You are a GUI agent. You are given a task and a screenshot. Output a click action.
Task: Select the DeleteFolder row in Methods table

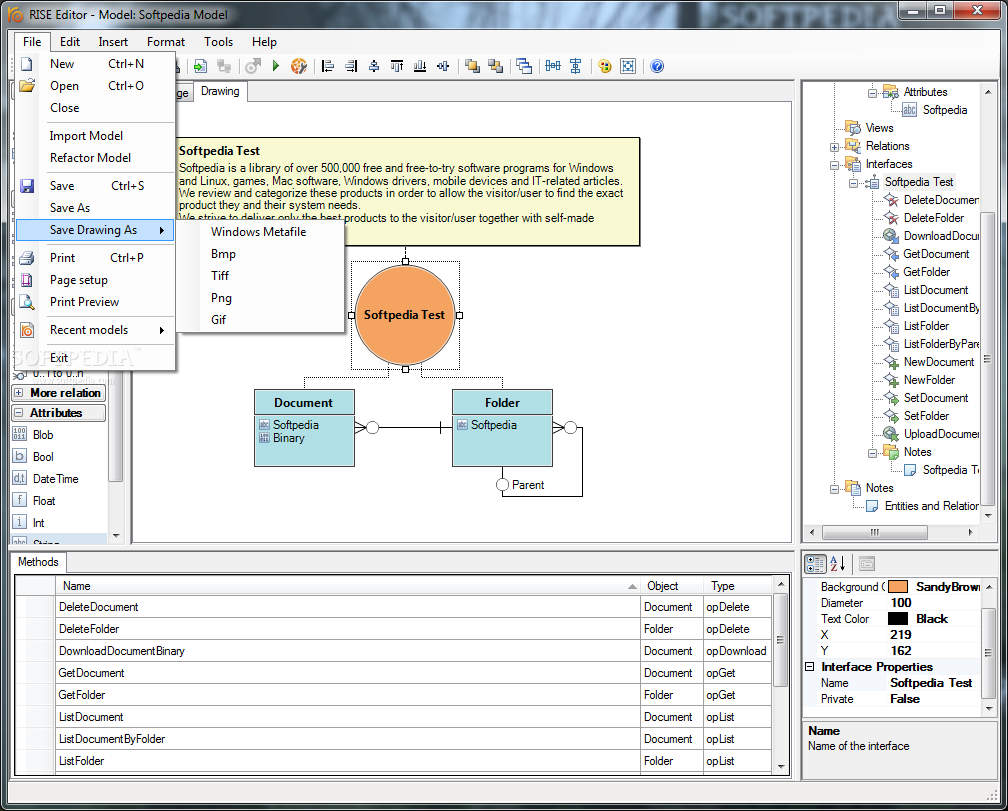click(393, 628)
